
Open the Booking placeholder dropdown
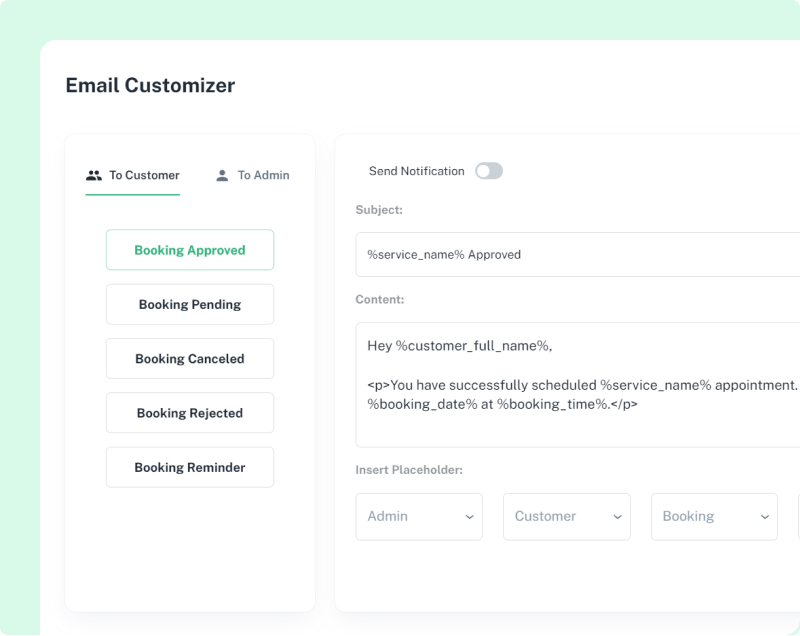[x=714, y=517]
